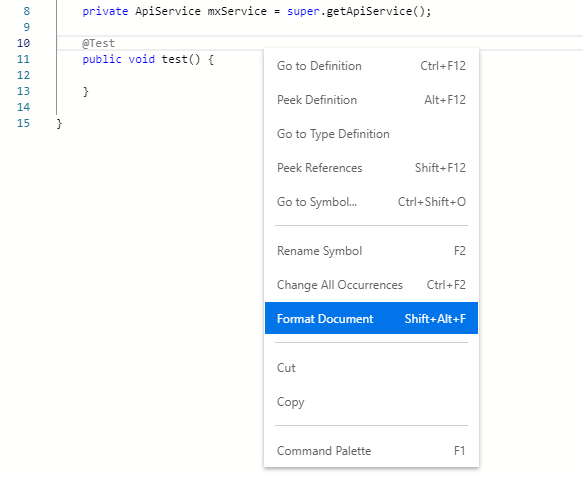Select Change All Occurrences

click(x=371, y=285)
